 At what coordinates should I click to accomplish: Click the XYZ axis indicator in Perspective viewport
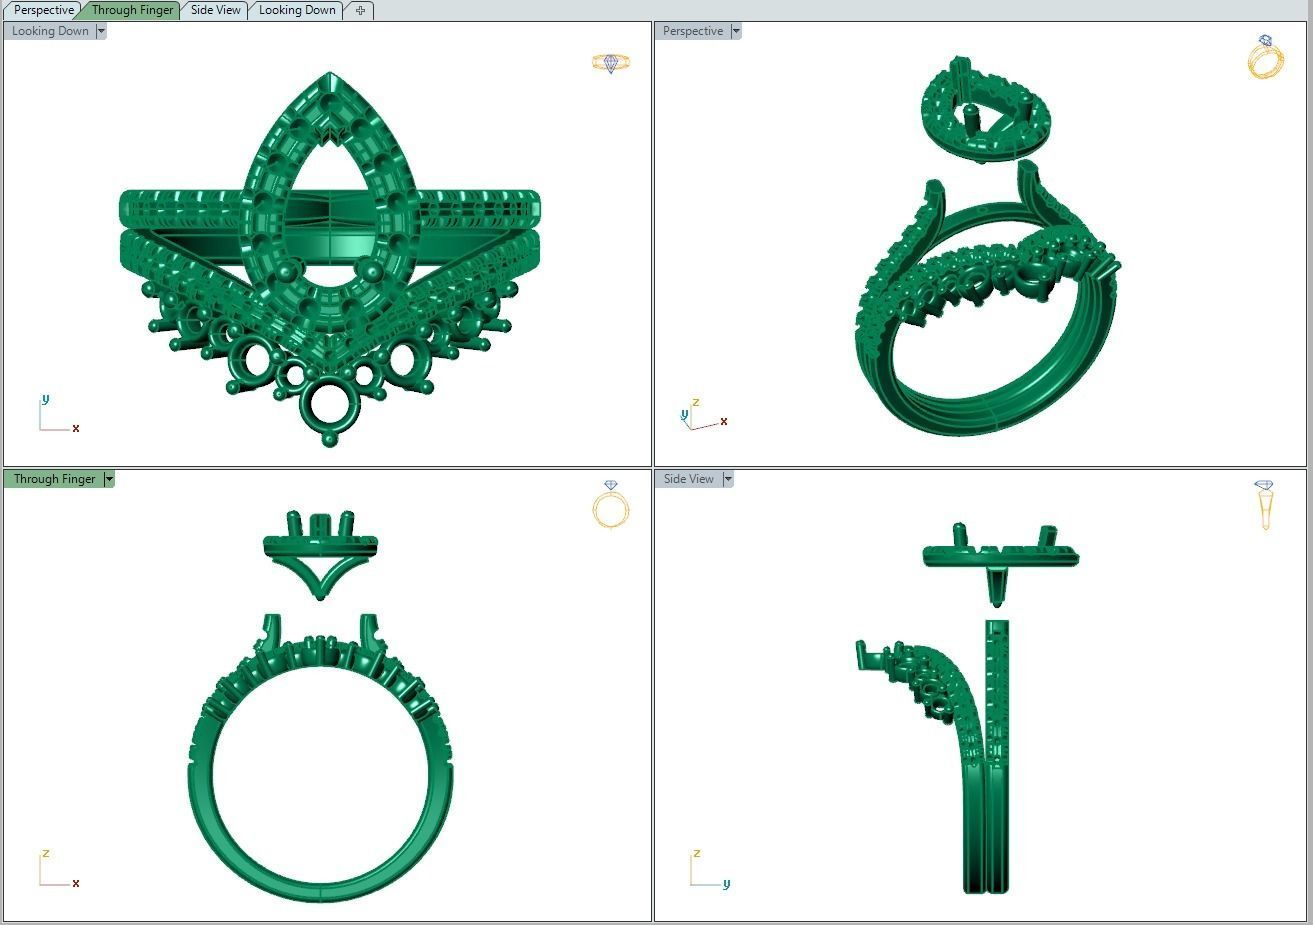[704, 415]
